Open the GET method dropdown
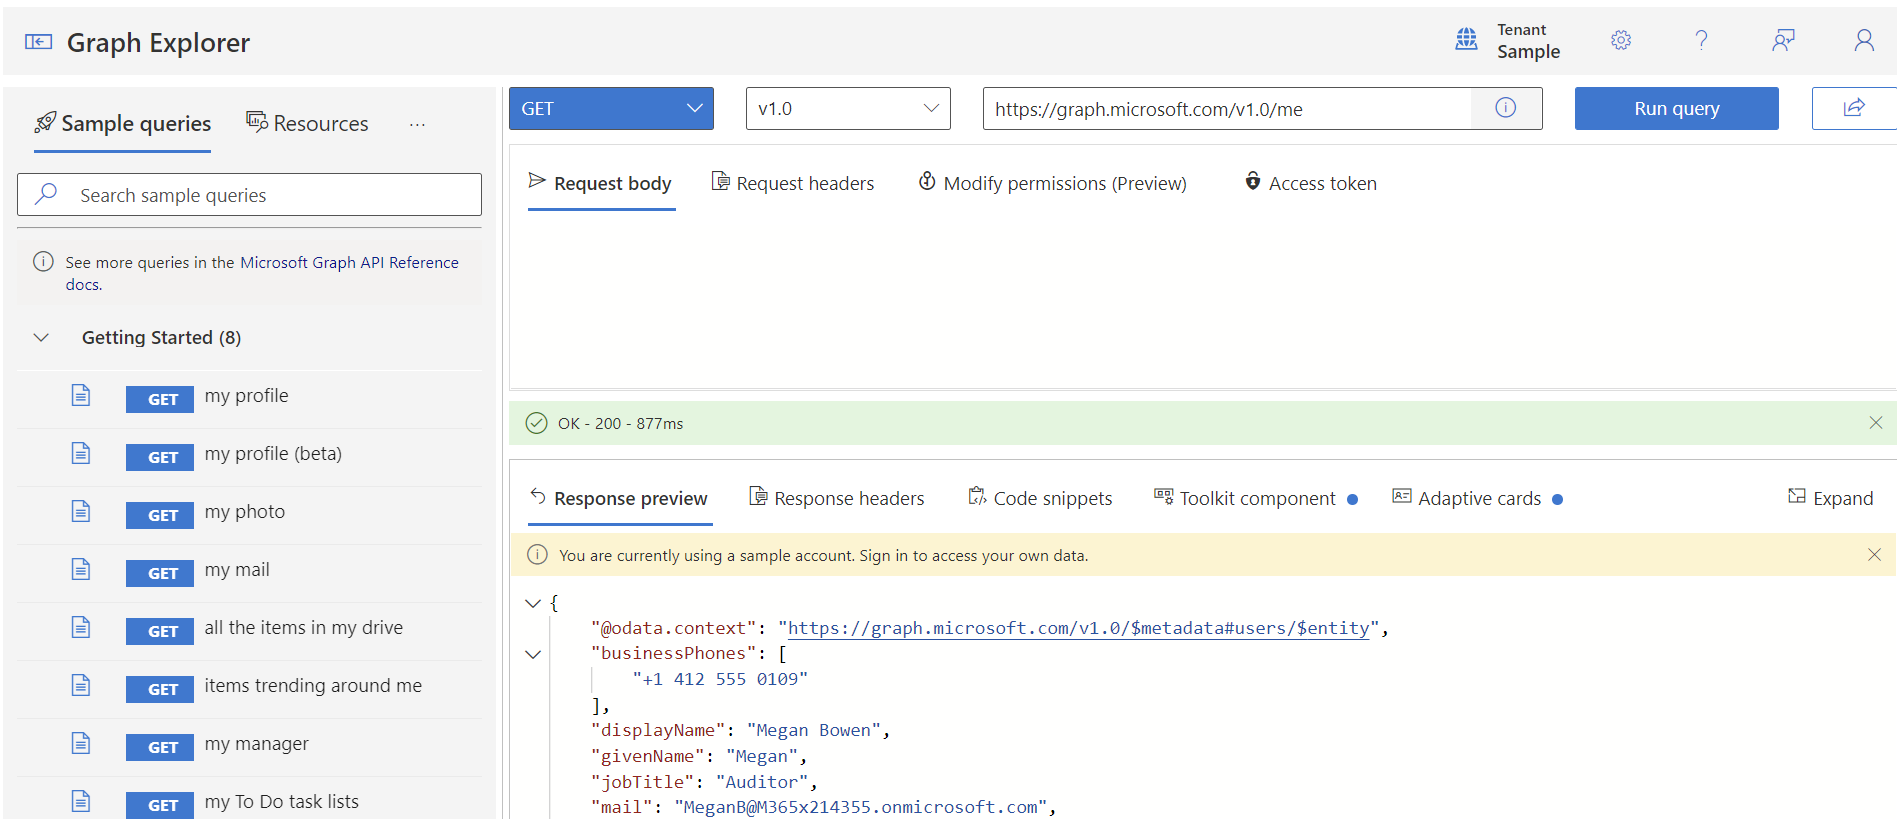The width and height of the screenshot is (1903, 819). pyautogui.click(x=611, y=108)
